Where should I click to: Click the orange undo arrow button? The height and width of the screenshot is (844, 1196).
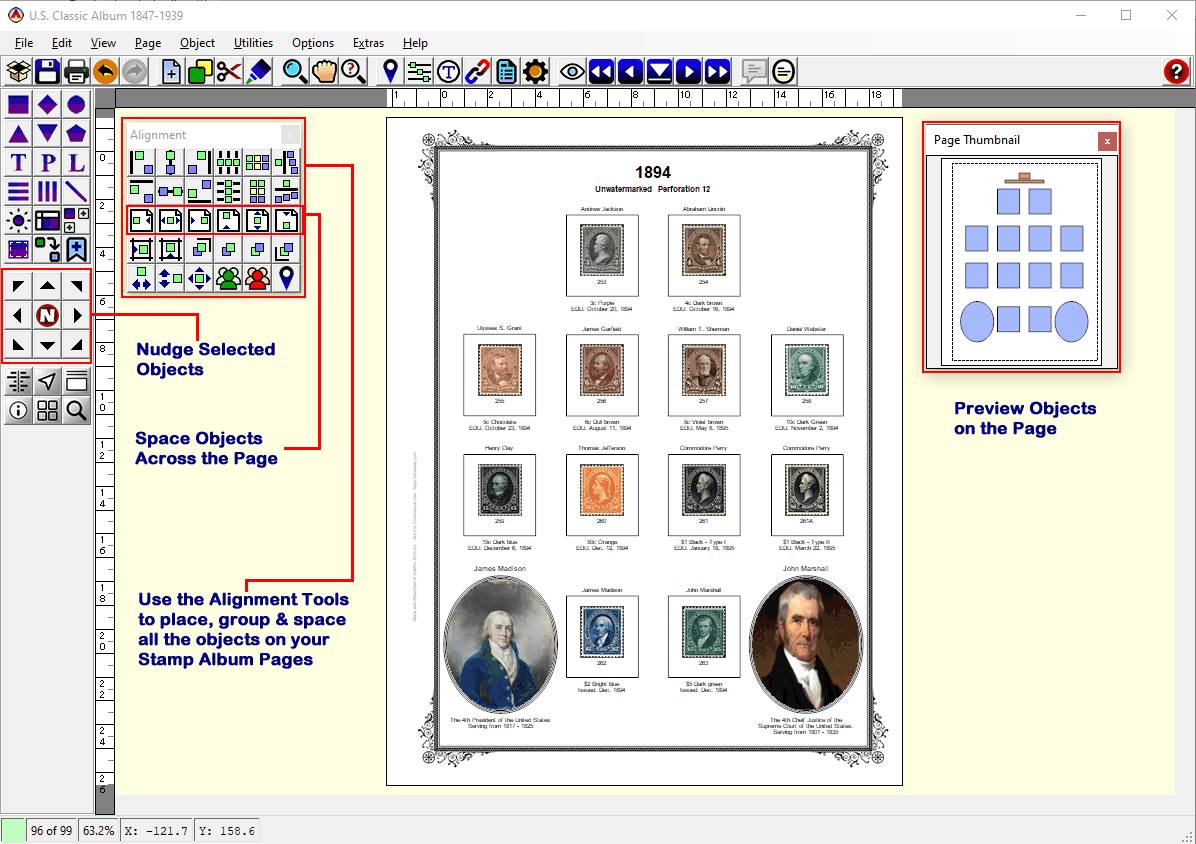pos(105,72)
